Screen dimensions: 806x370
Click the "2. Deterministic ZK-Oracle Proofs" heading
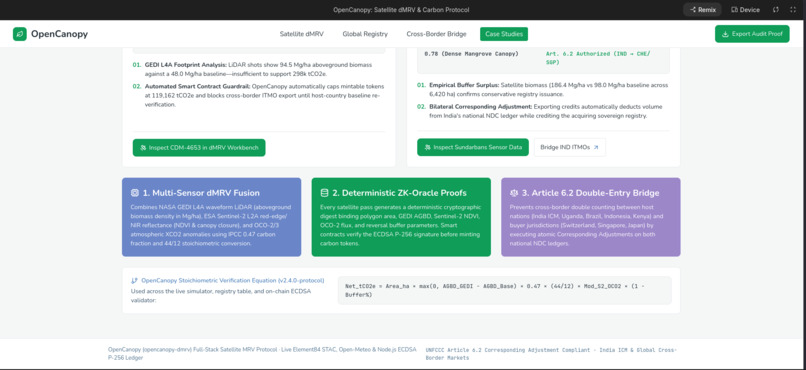[399, 193]
